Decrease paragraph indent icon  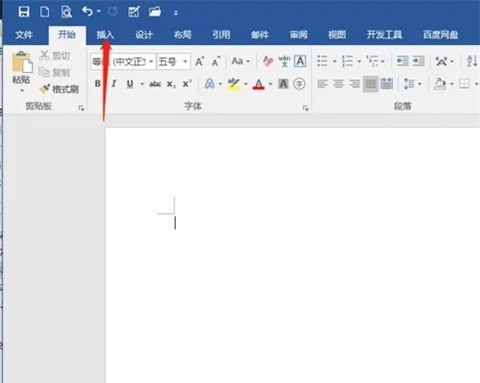point(402,61)
